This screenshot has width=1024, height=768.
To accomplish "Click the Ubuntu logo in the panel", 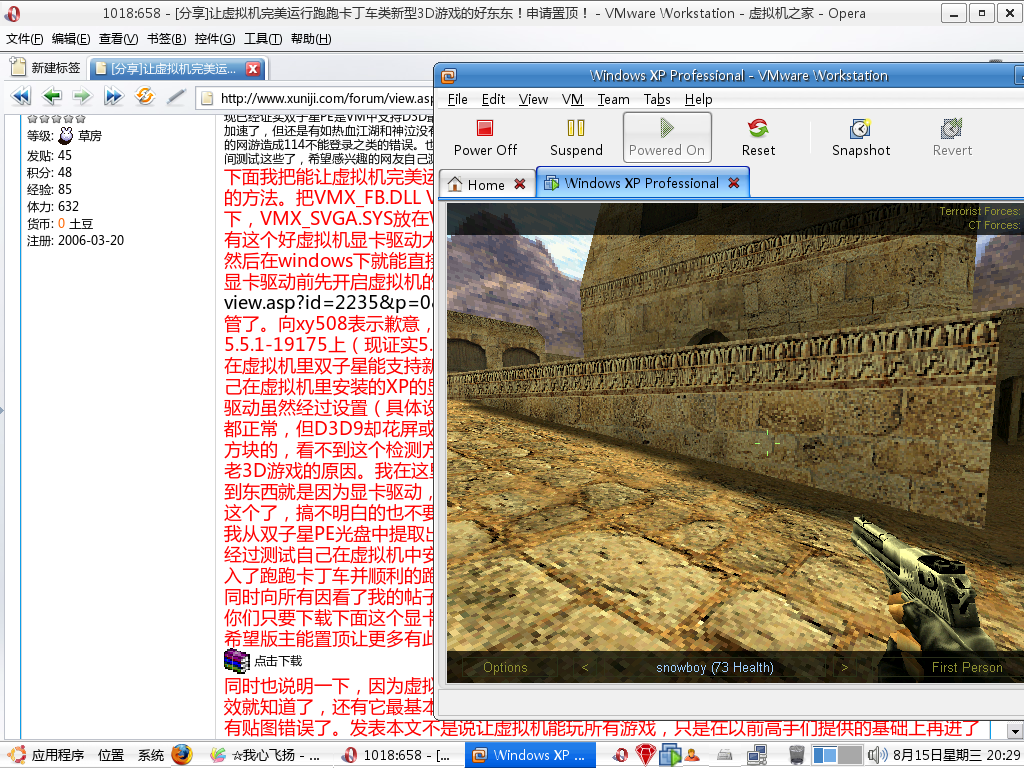I will (16, 755).
